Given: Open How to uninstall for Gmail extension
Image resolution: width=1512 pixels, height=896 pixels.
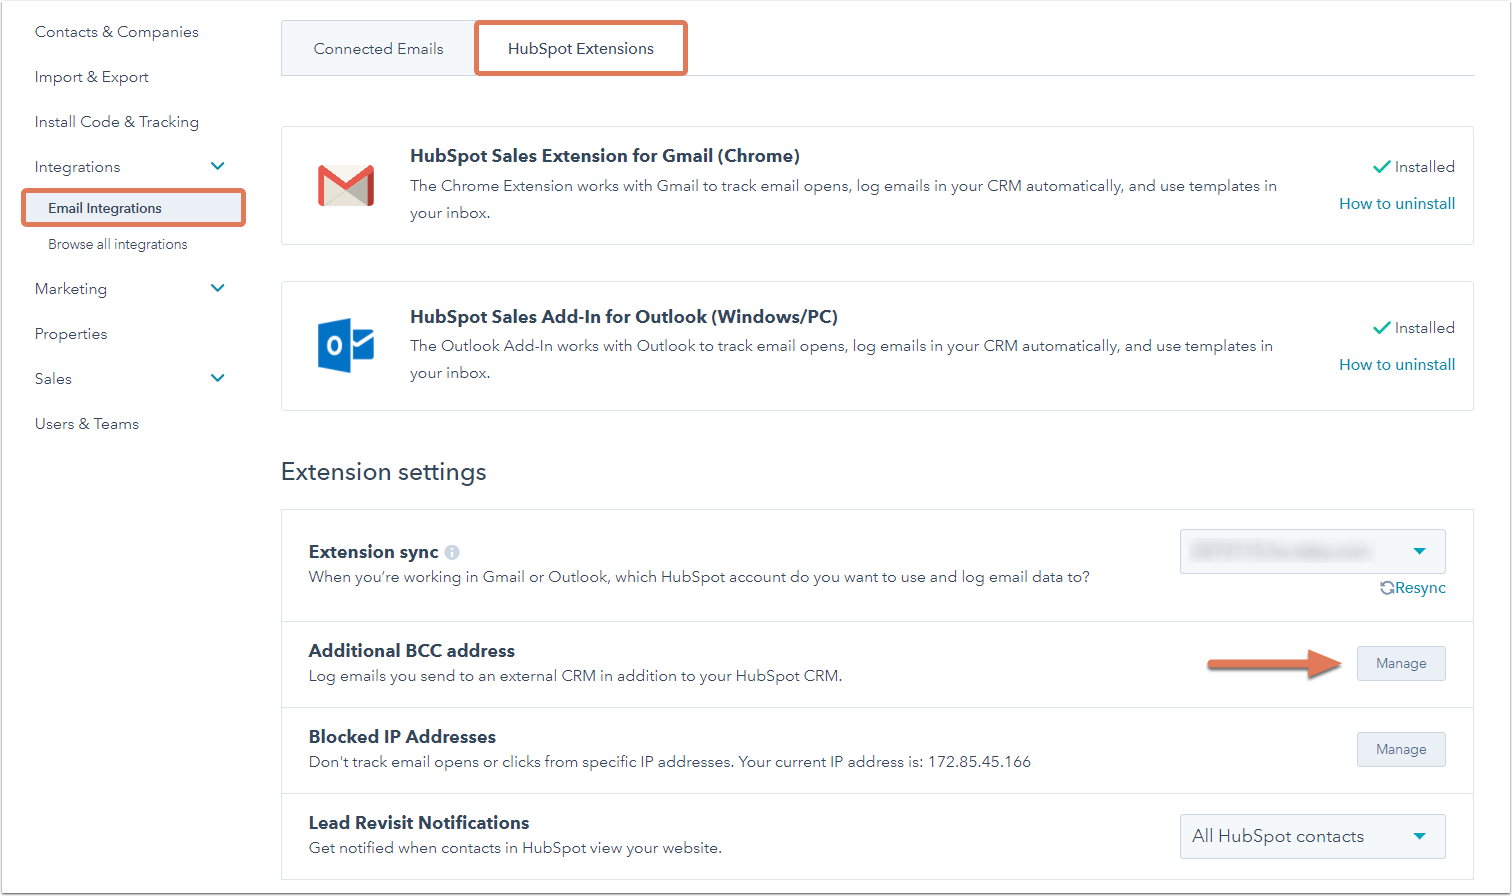Looking at the screenshot, I should pos(1396,204).
